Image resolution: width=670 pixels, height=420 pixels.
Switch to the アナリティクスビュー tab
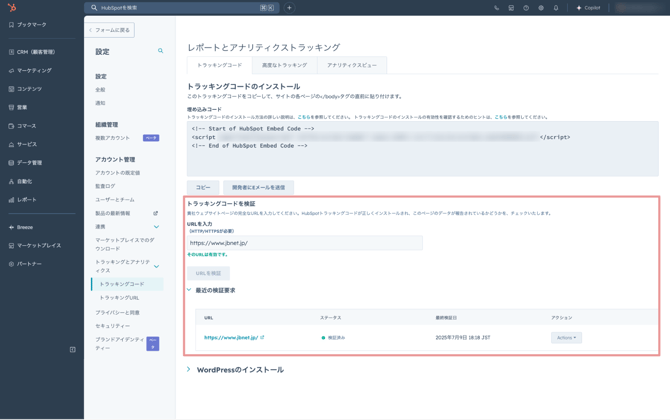pos(352,65)
